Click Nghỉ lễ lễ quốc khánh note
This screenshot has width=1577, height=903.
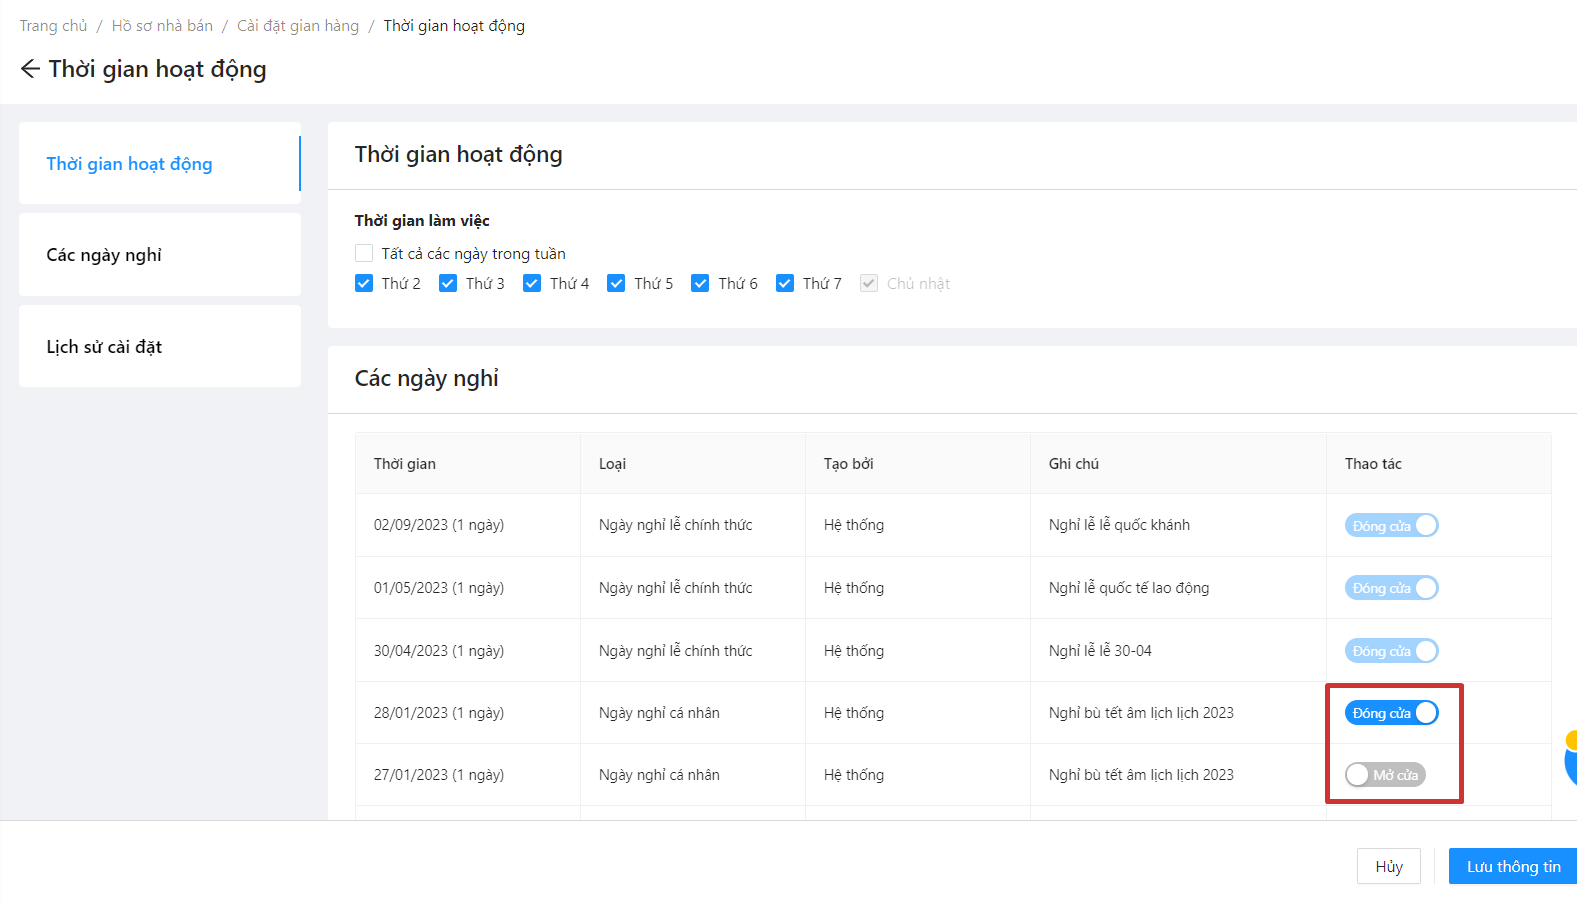pyautogui.click(x=1119, y=525)
